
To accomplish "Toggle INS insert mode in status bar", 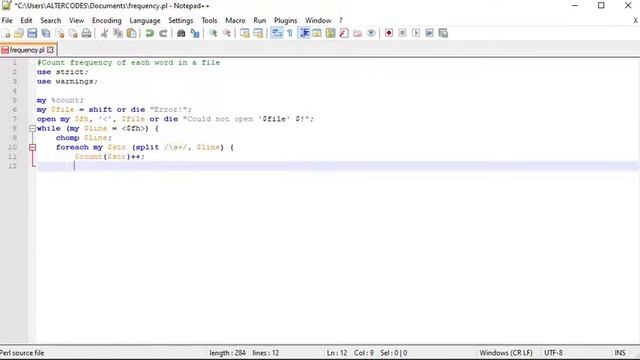I will [x=620, y=353].
